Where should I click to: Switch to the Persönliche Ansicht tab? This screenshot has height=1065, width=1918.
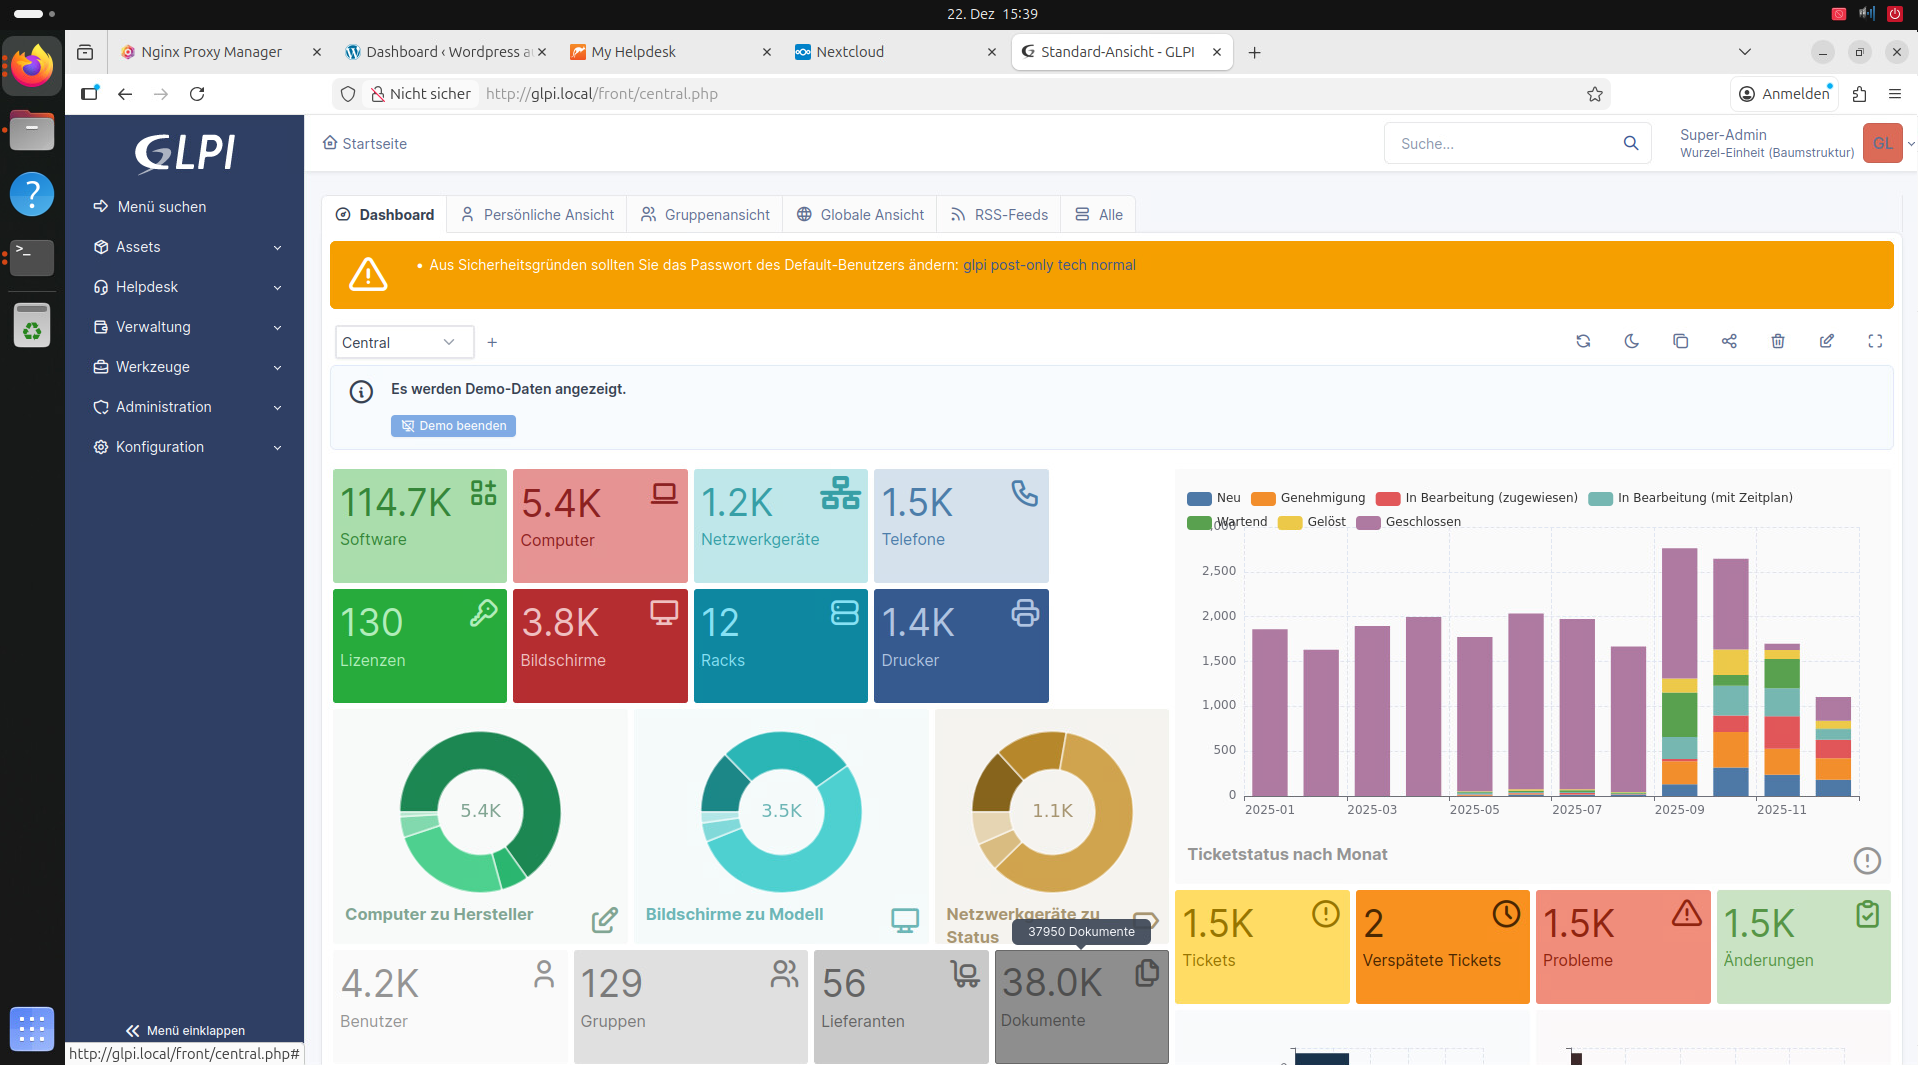coord(537,215)
